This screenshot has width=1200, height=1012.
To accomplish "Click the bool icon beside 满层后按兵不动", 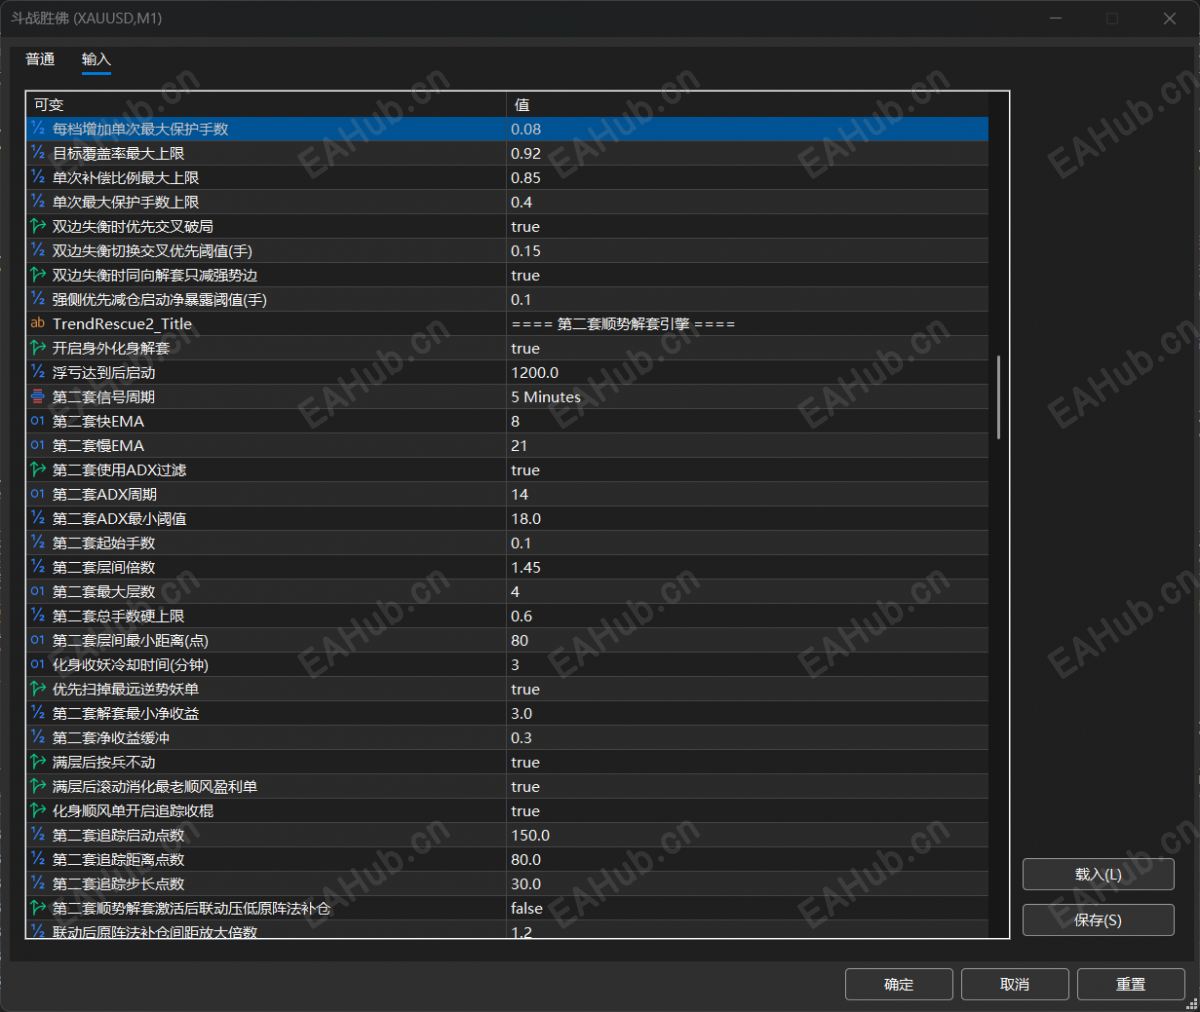I will (x=38, y=762).
